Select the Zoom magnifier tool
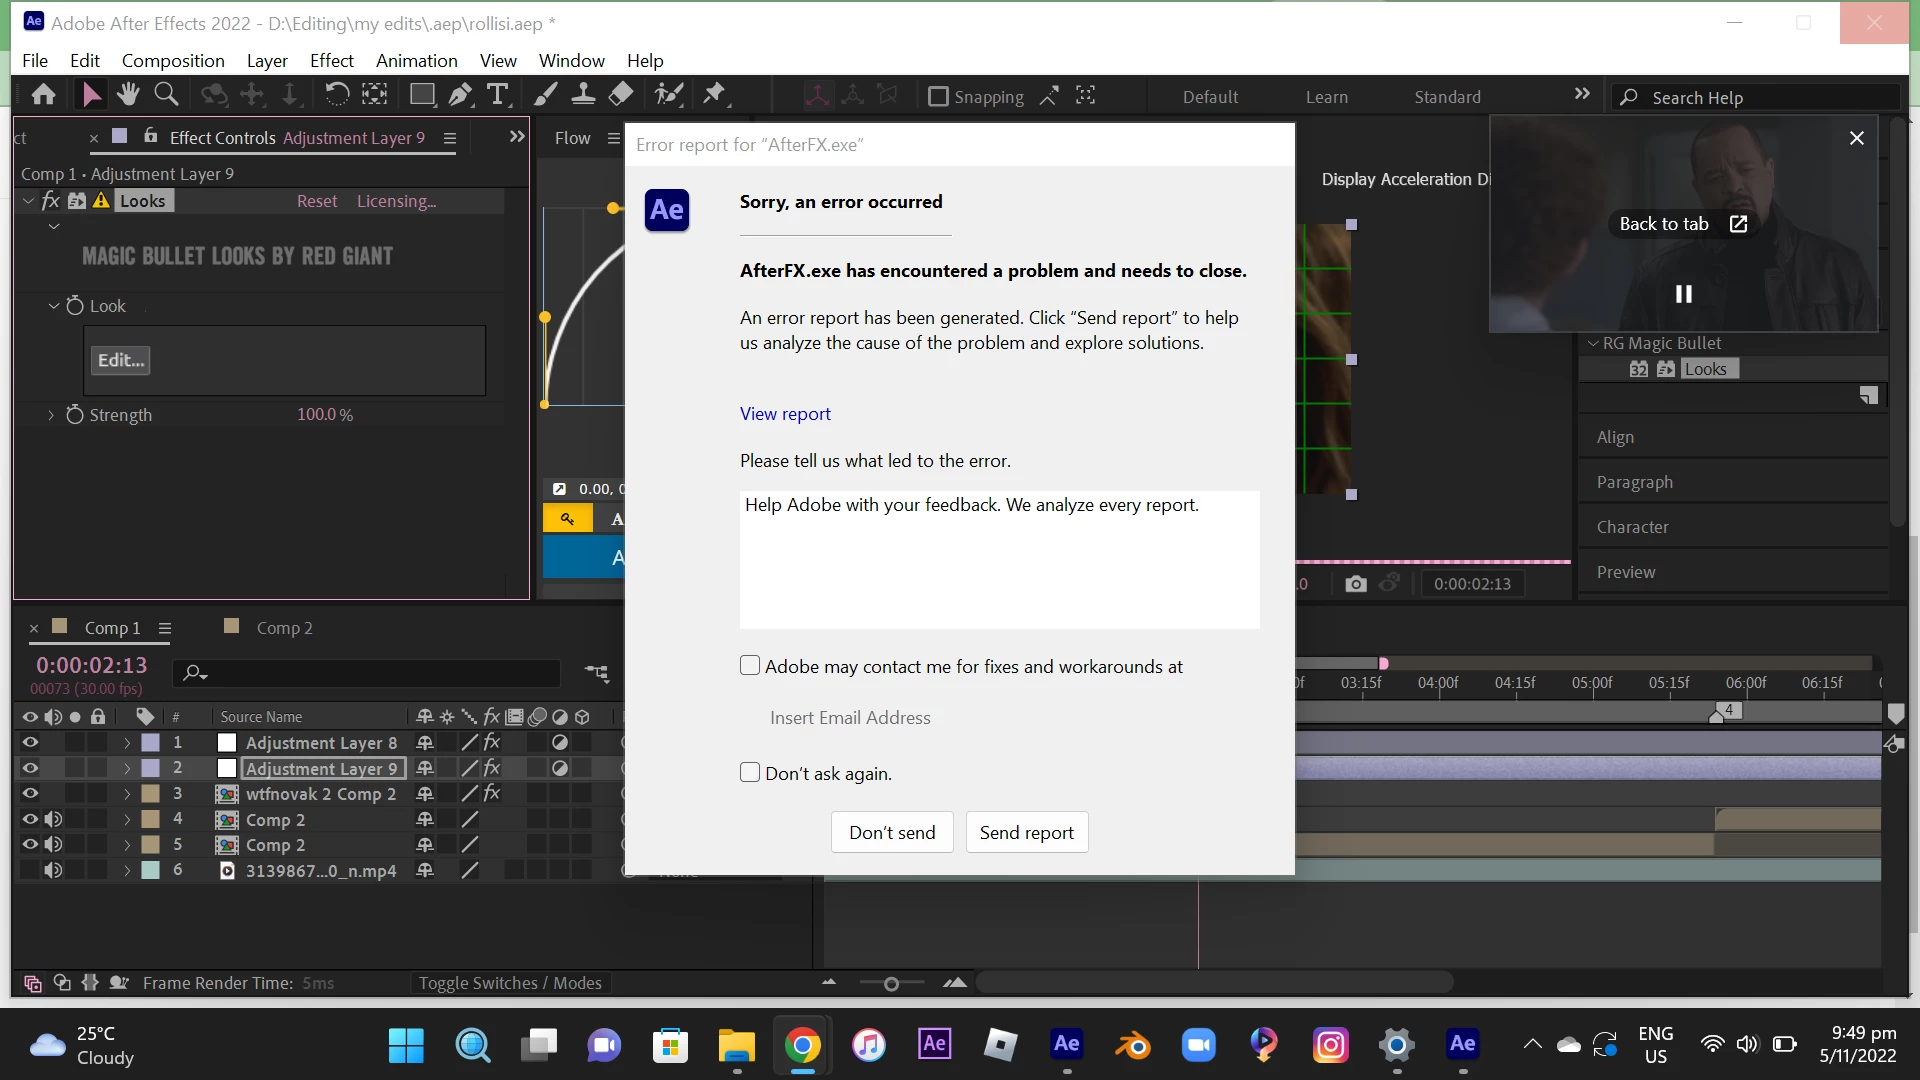The image size is (1920, 1080). [166, 95]
